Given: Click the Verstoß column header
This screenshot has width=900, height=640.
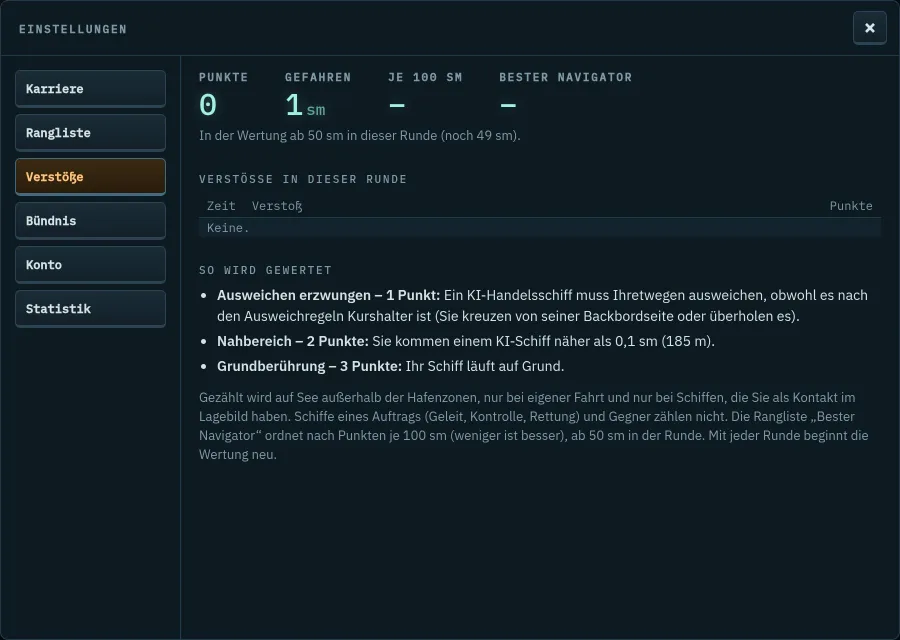Looking at the screenshot, I should point(277,206).
